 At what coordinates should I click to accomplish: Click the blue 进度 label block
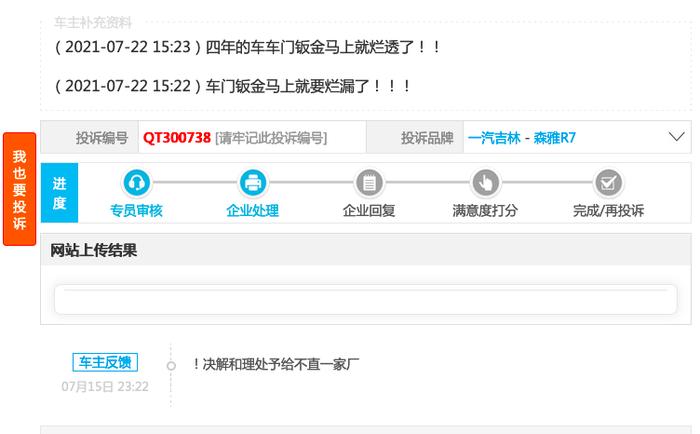click(x=59, y=193)
